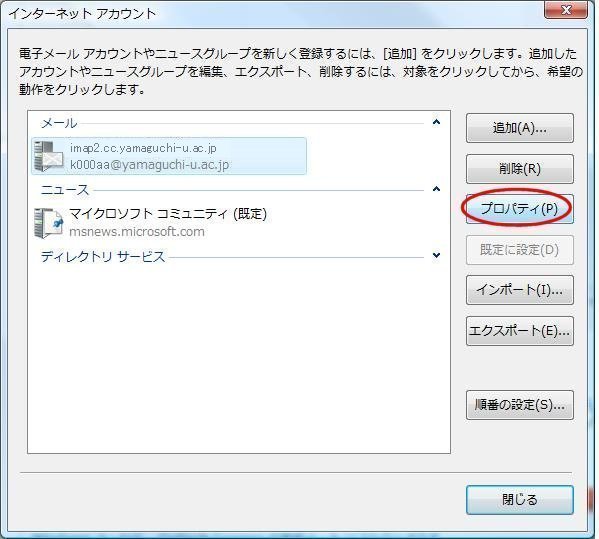The width and height of the screenshot is (599, 539).
Task: Collapse the ニュース section chevron
Action: coord(436,189)
